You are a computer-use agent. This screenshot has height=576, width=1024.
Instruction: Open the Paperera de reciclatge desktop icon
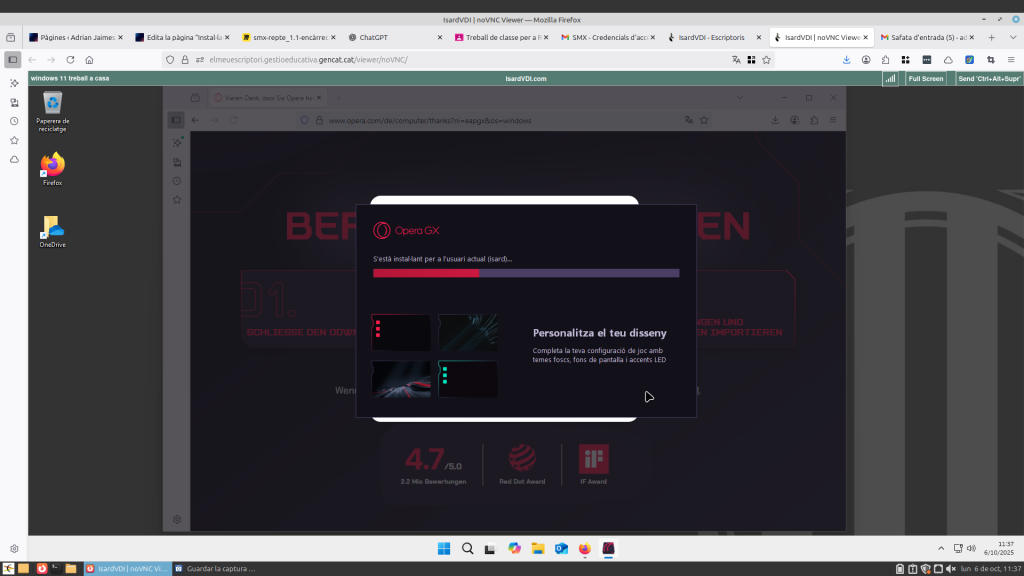(x=52, y=104)
